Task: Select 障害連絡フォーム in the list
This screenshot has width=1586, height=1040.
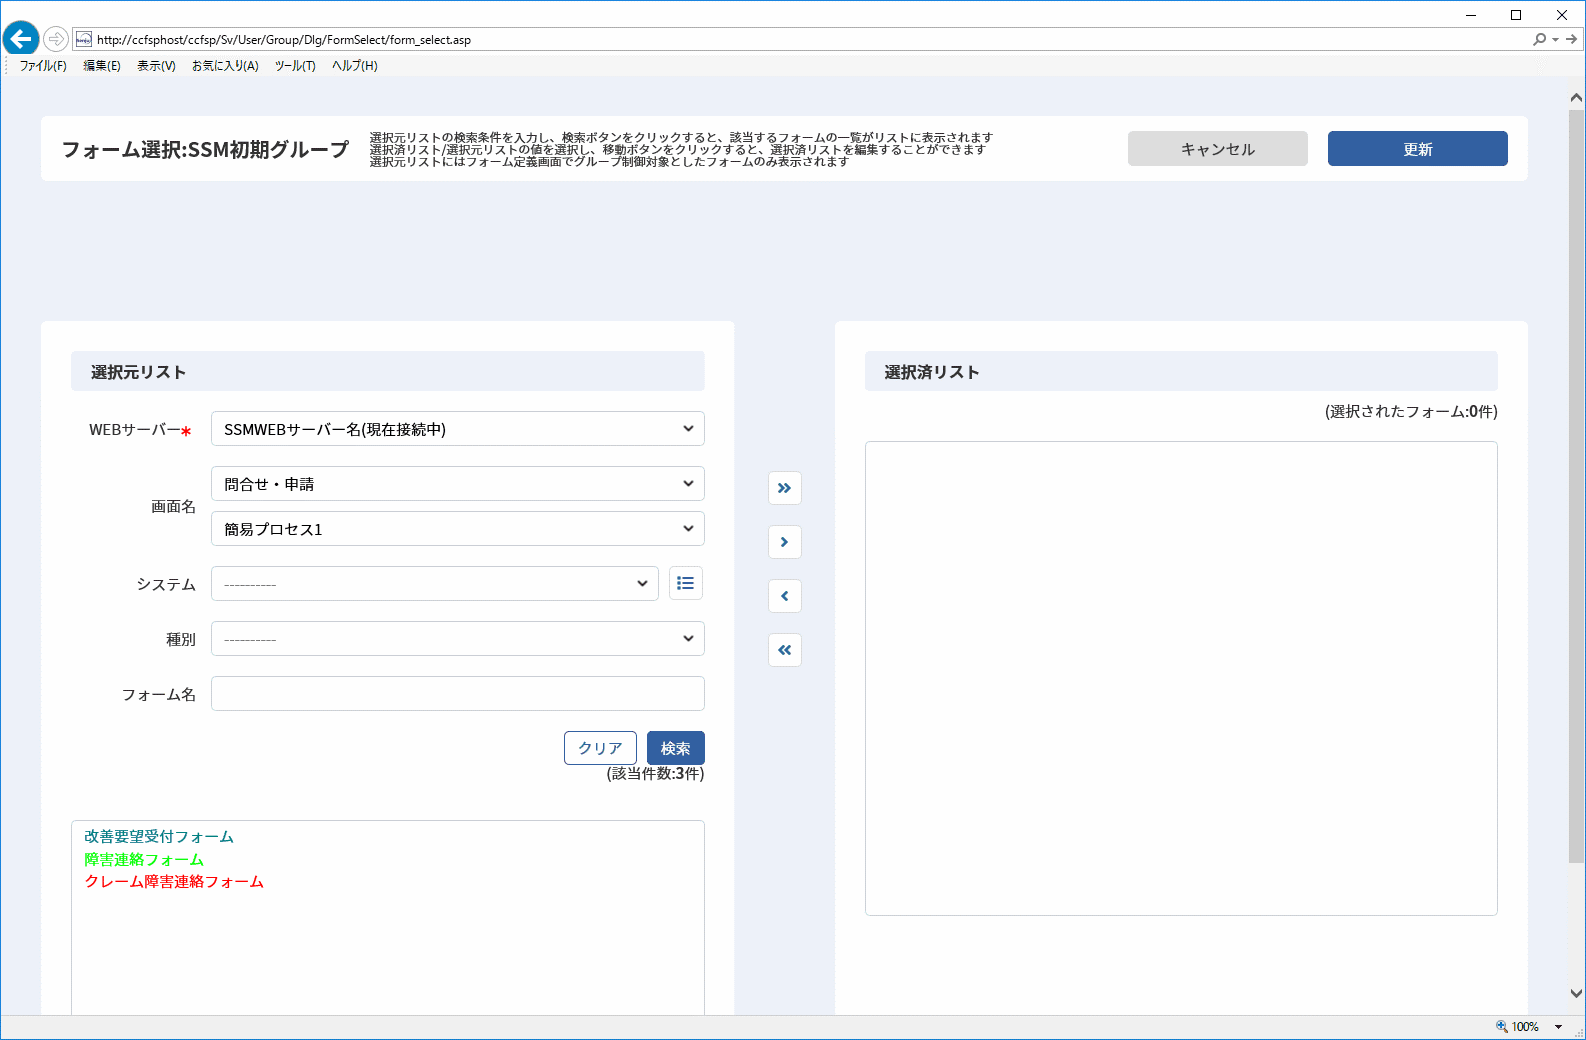Action: pos(144,860)
